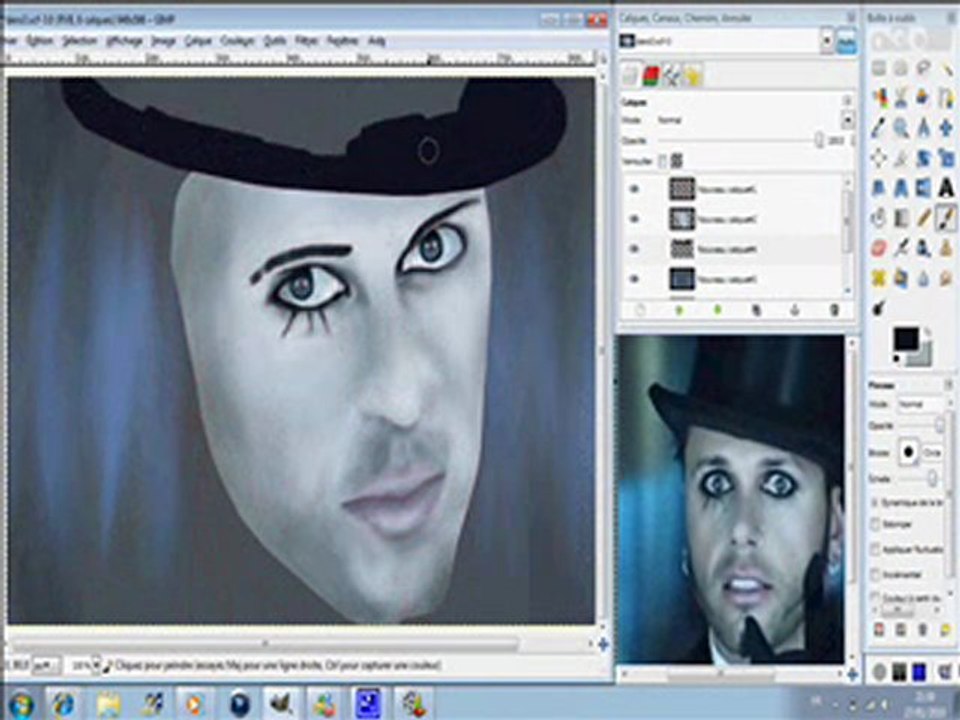Select the Smudge tool

tap(947, 278)
